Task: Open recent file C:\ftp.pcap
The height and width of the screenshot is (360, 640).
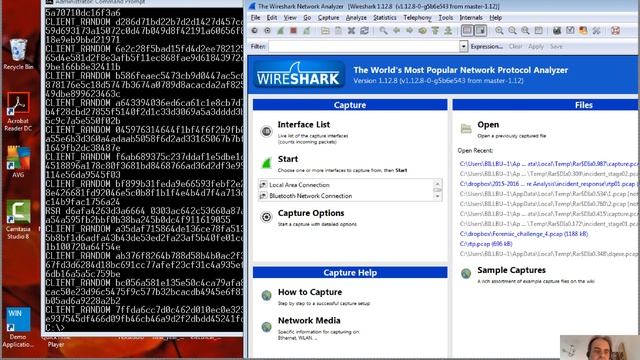Action: coord(486,244)
